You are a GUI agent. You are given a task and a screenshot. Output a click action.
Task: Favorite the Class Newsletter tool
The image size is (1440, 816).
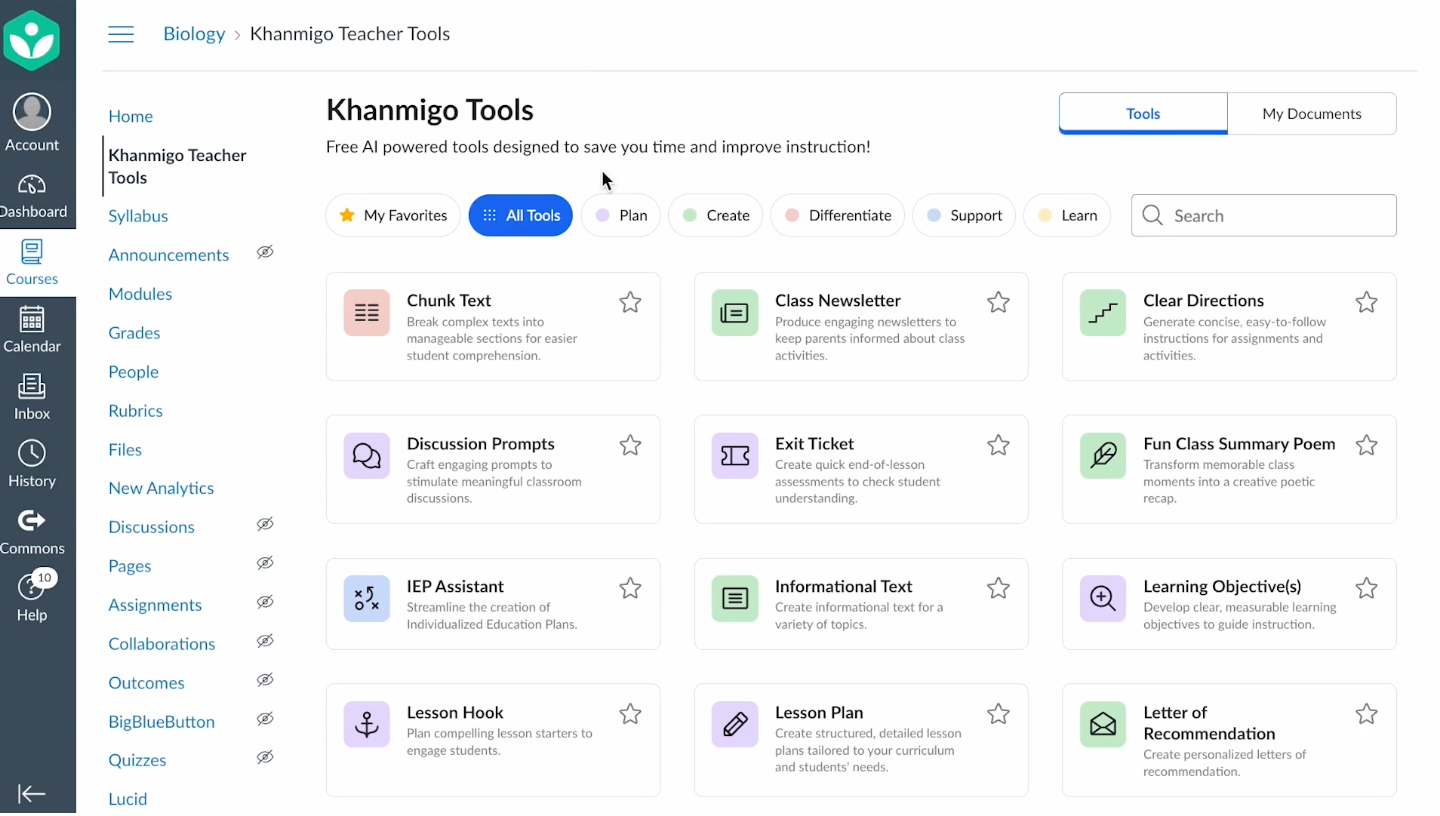(x=998, y=302)
